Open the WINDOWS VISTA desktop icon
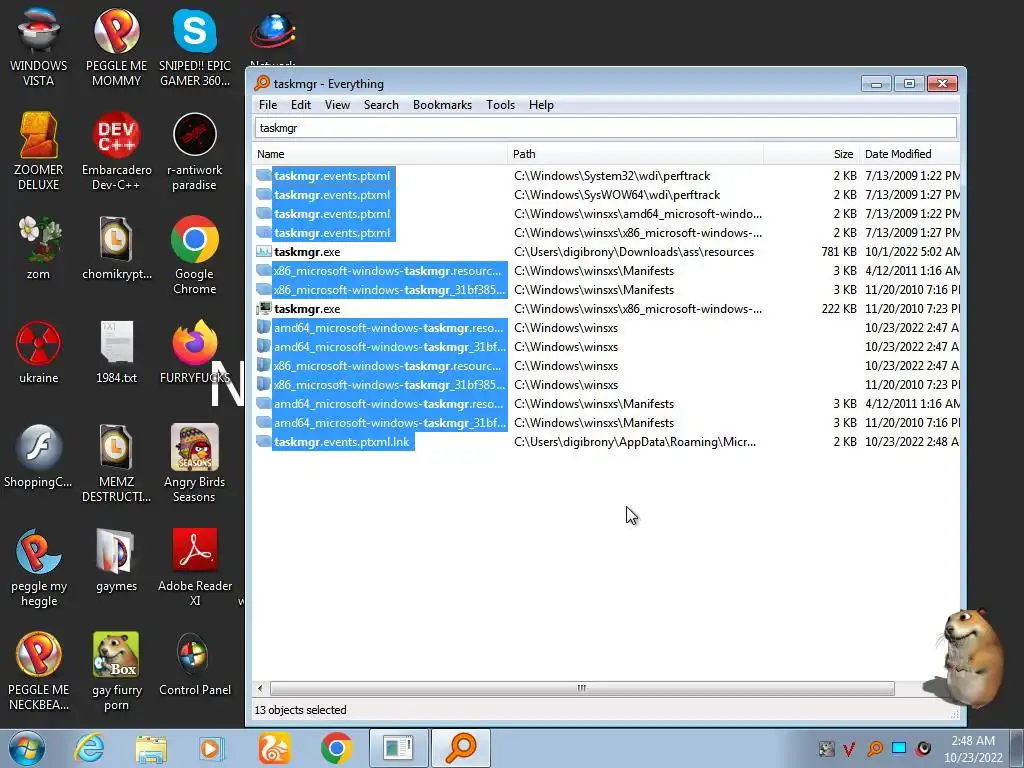1024x768 pixels. pyautogui.click(x=39, y=47)
